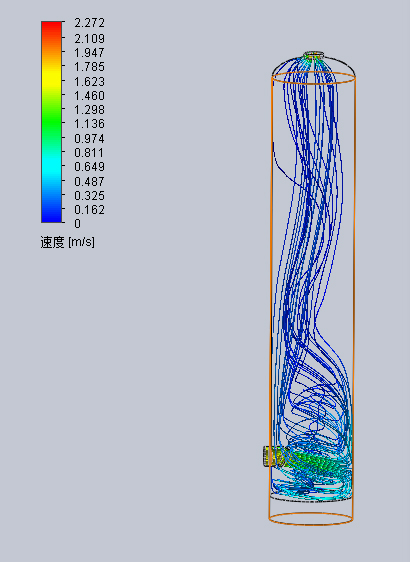
Task: Click the yellow band of the color bar
Action: point(52,76)
